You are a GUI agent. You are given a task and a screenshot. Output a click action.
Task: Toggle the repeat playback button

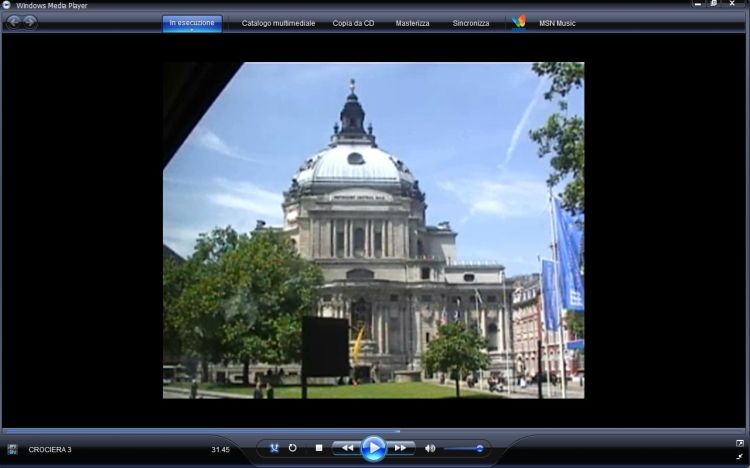pyautogui.click(x=293, y=448)
